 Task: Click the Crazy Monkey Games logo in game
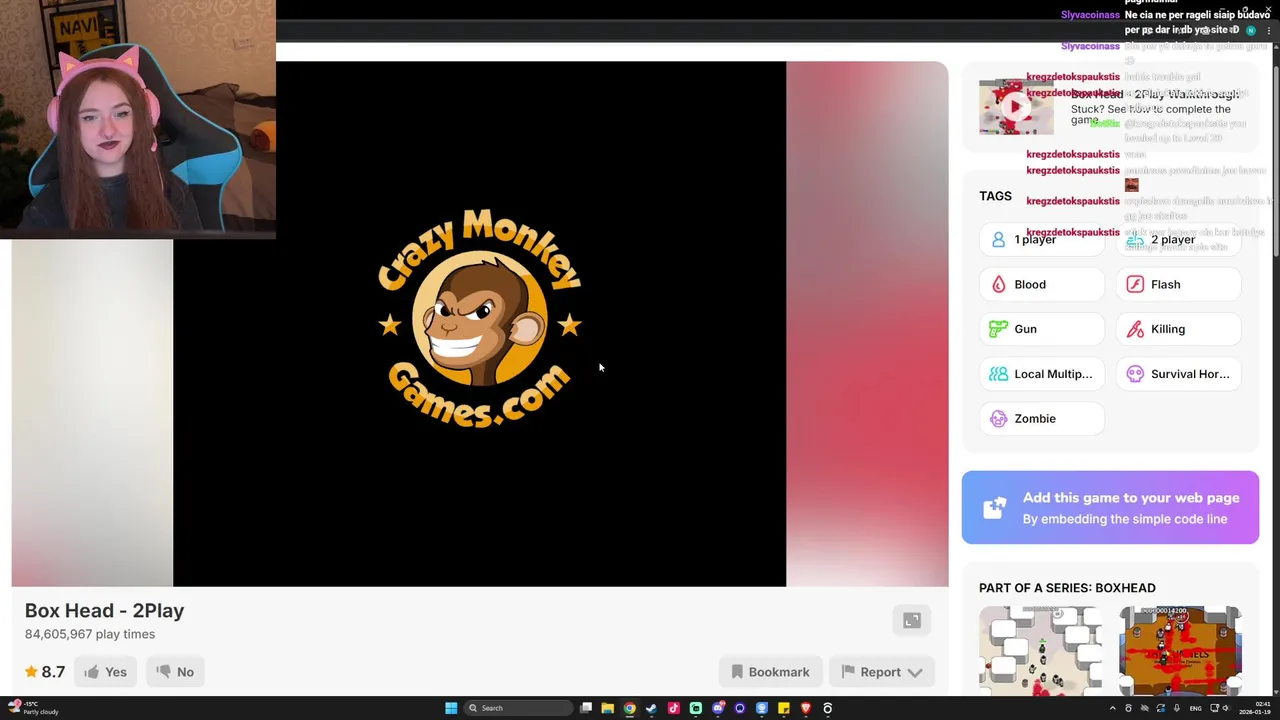pos(480,319)
